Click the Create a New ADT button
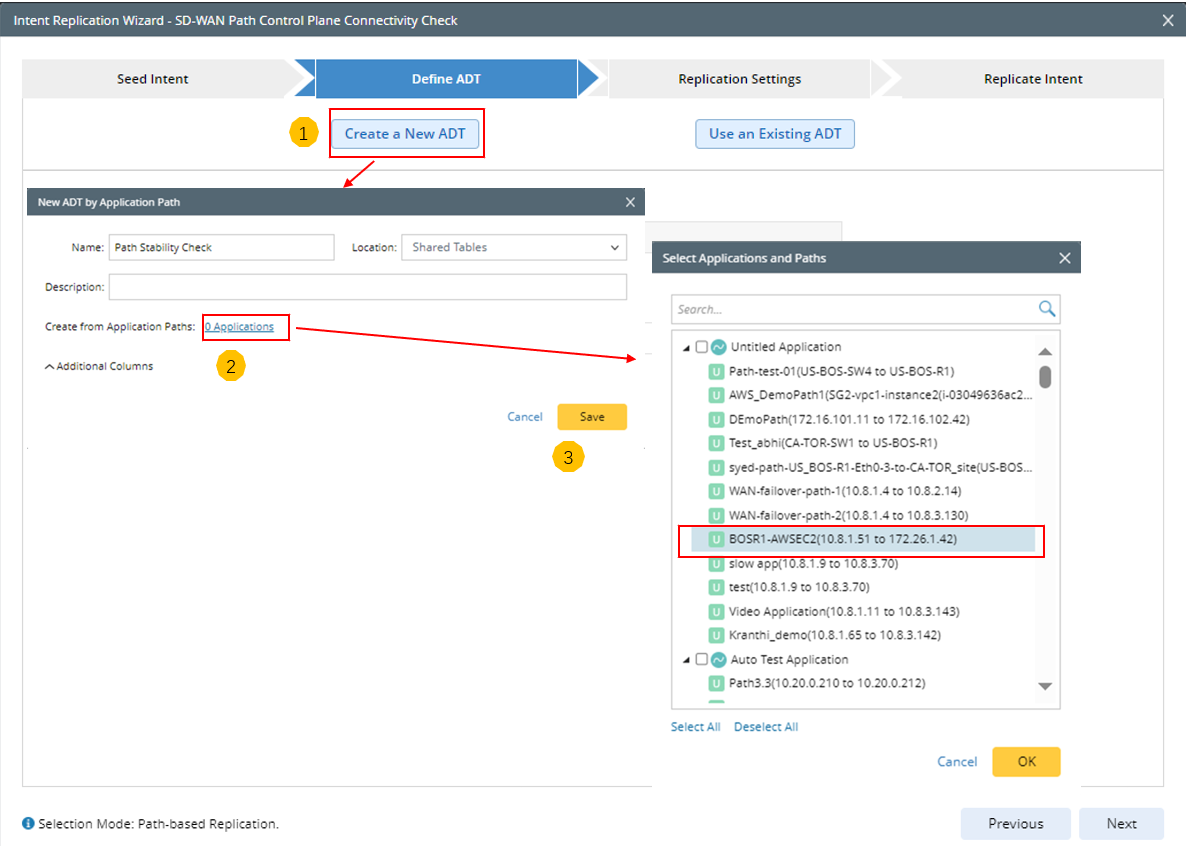Image resolution: width=1187 pixels, height=846 pixels. click(x=405, y=134)
